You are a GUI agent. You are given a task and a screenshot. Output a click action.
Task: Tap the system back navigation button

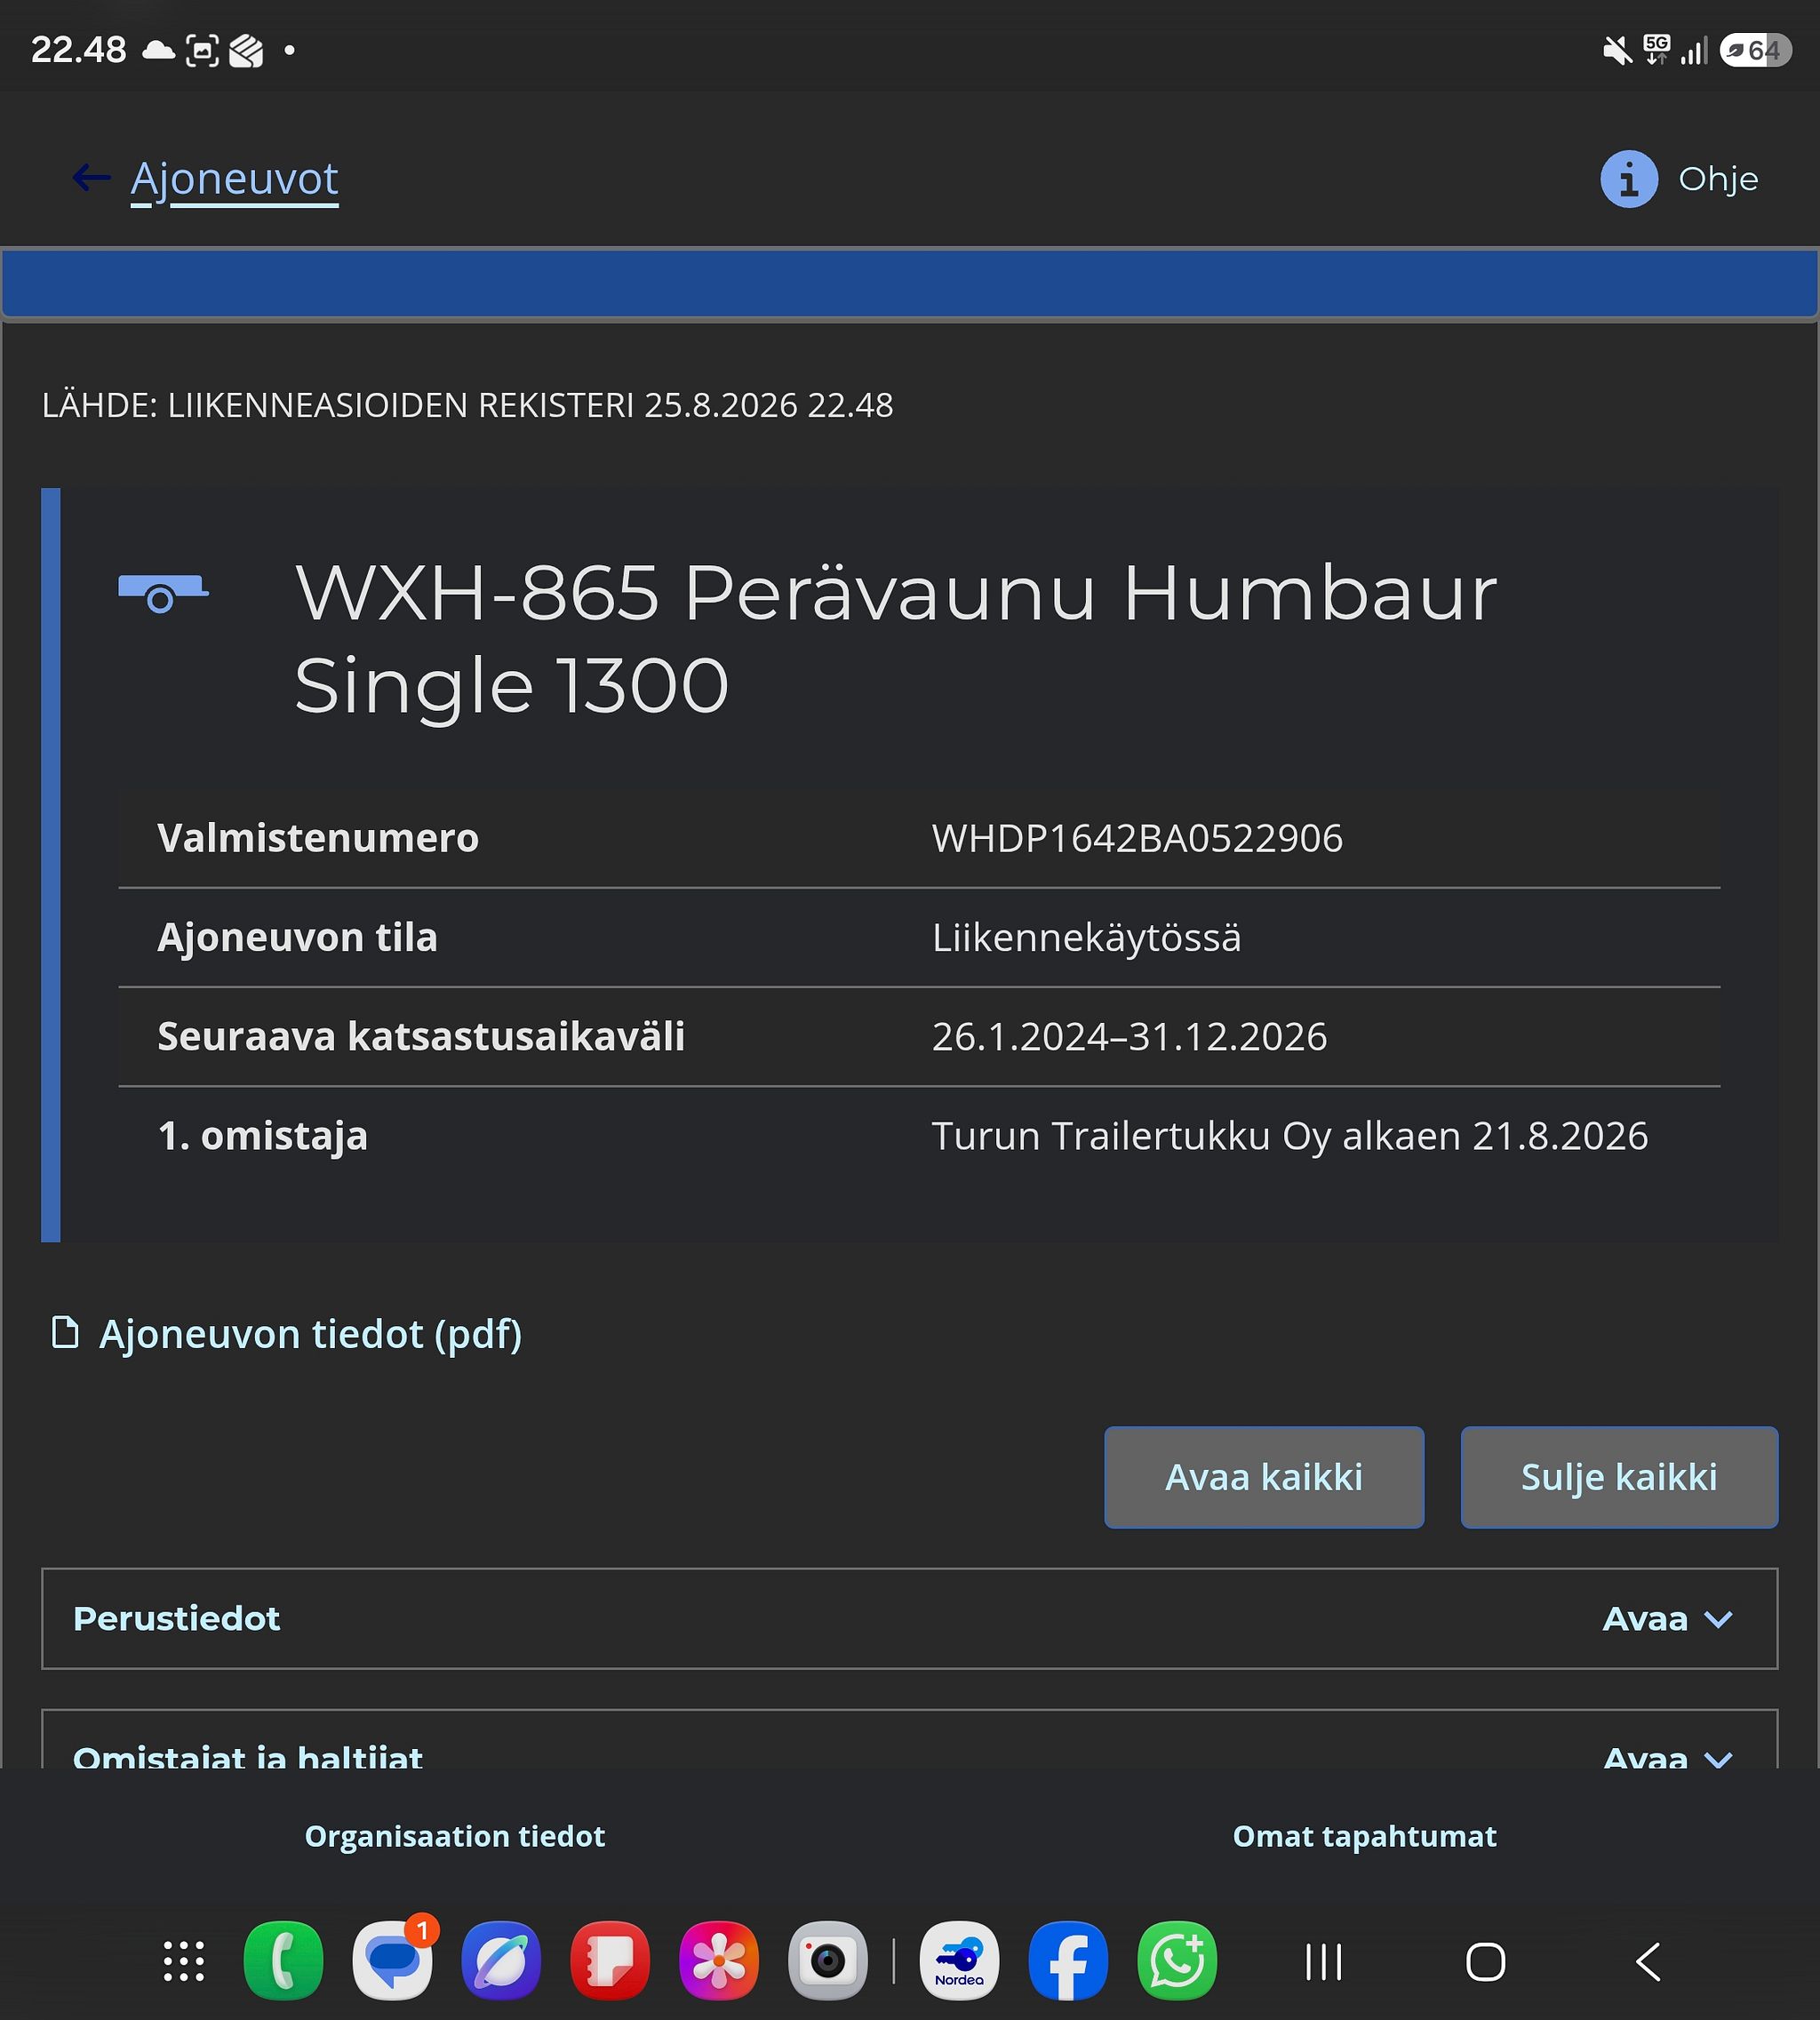click(1648, 1962)
